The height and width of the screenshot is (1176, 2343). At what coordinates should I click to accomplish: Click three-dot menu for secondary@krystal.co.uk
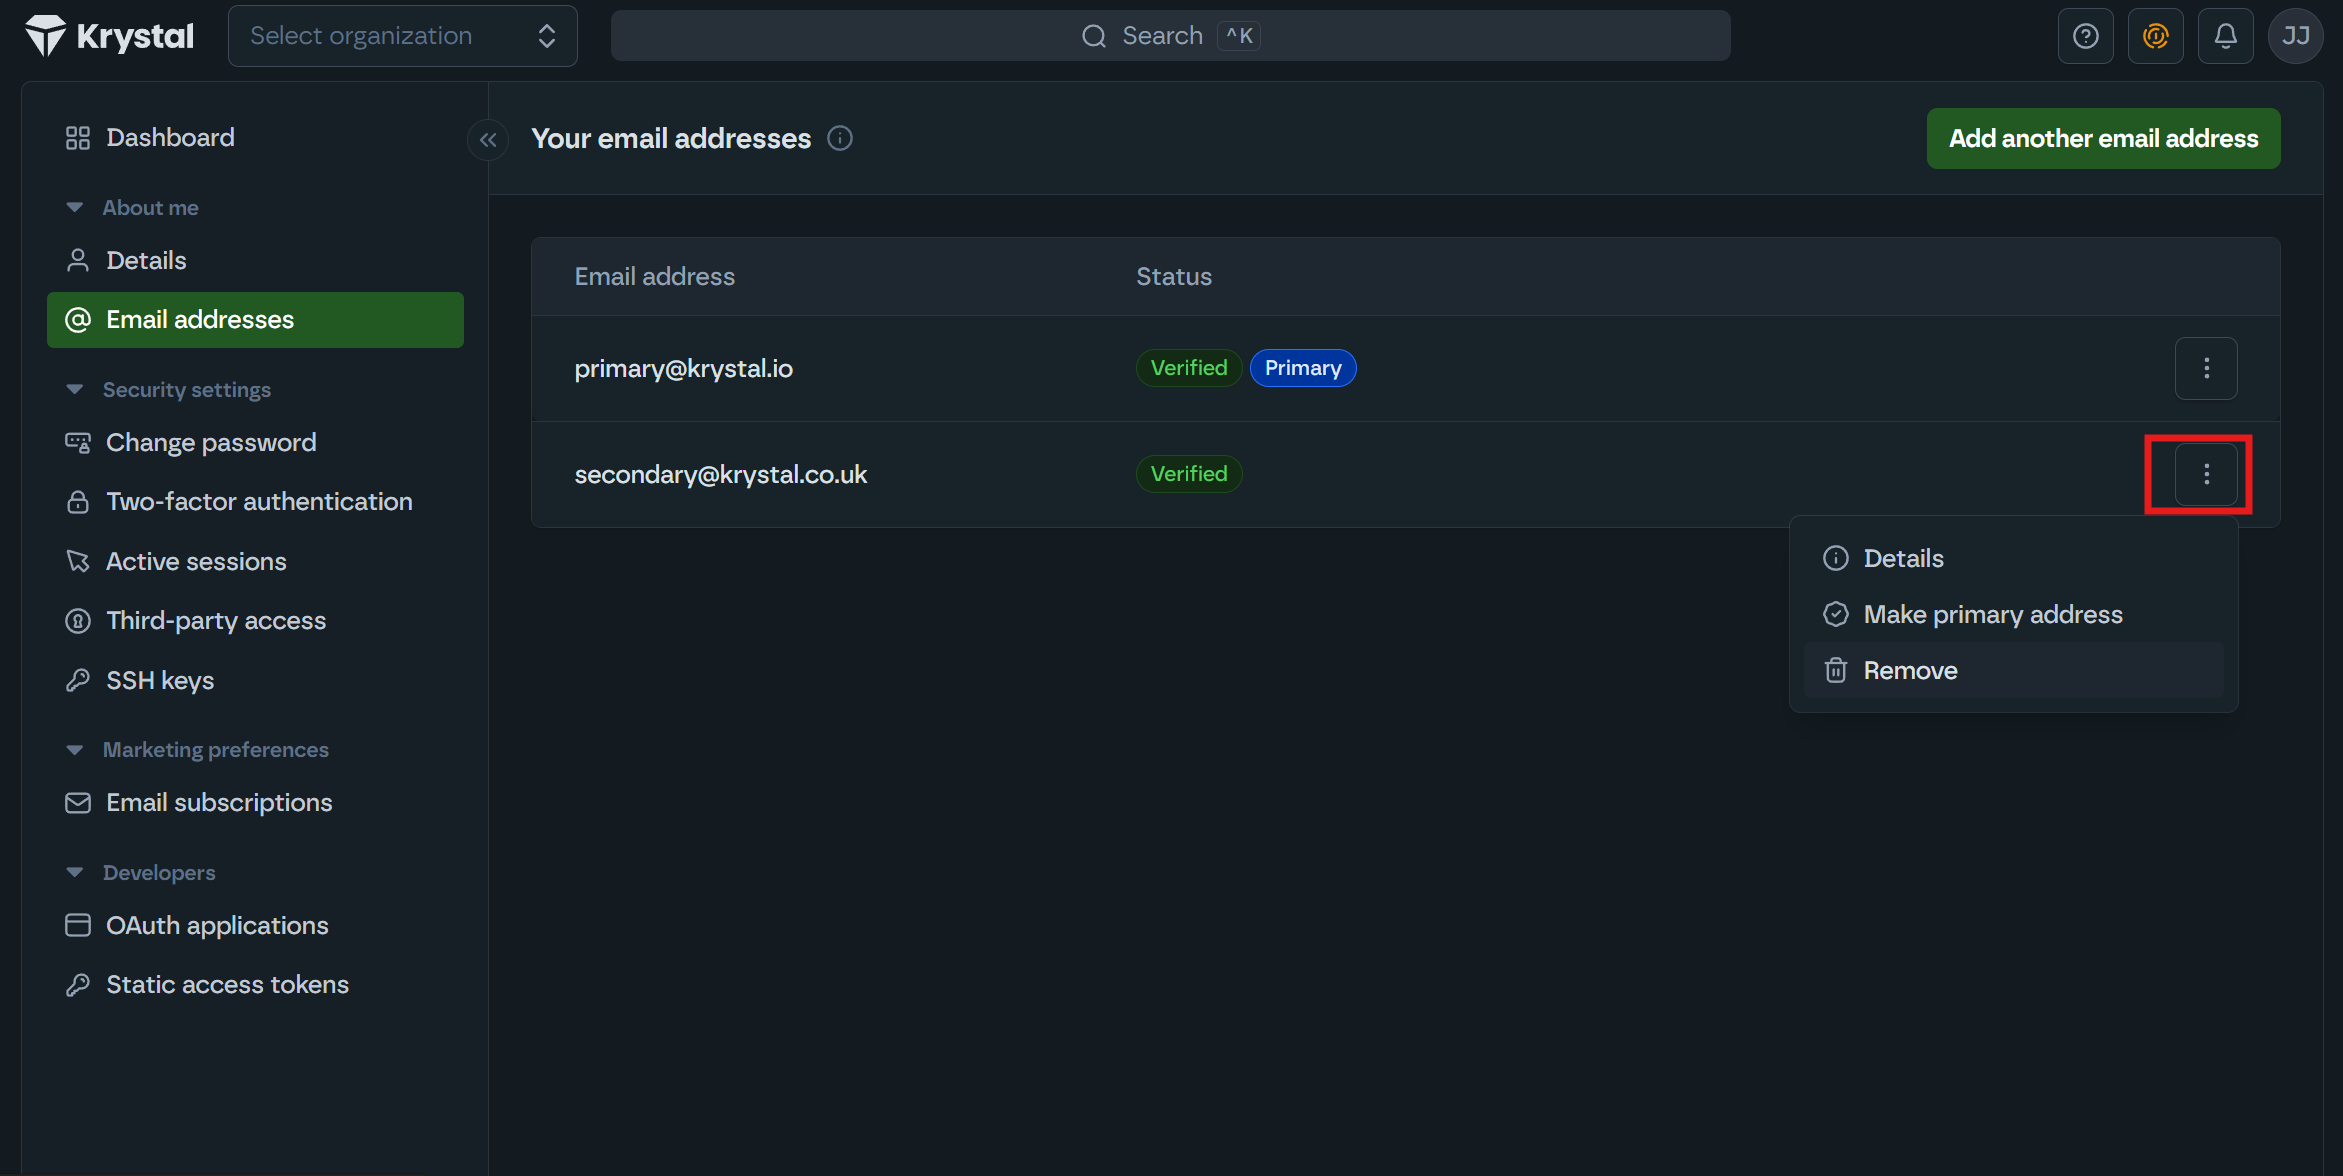pyautogui.click(x=2206, y=474)
